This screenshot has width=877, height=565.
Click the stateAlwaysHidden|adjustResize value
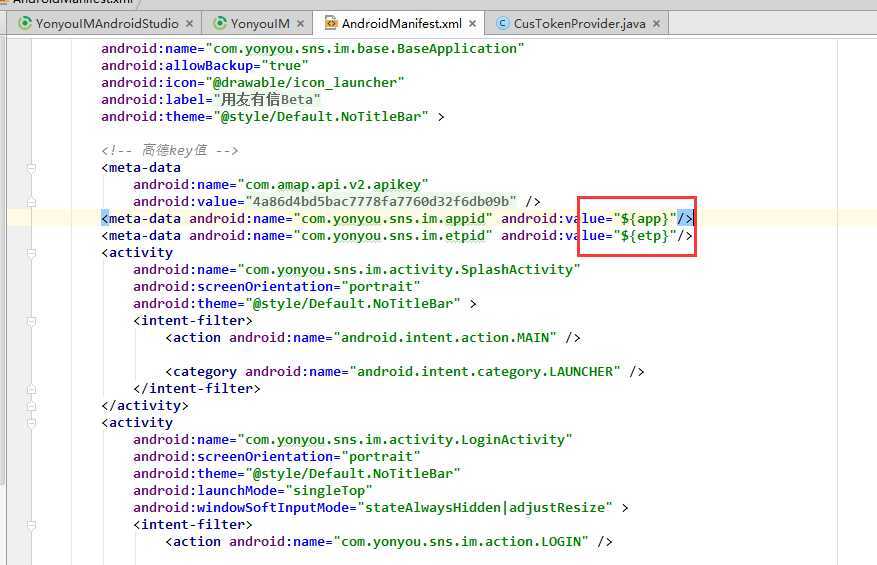pyautogui.click(x=485, y=508)
